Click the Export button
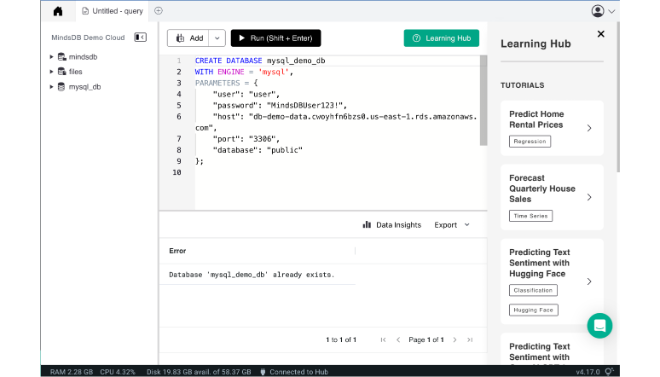Screen dimensions: 660x377 pos(445,225)
